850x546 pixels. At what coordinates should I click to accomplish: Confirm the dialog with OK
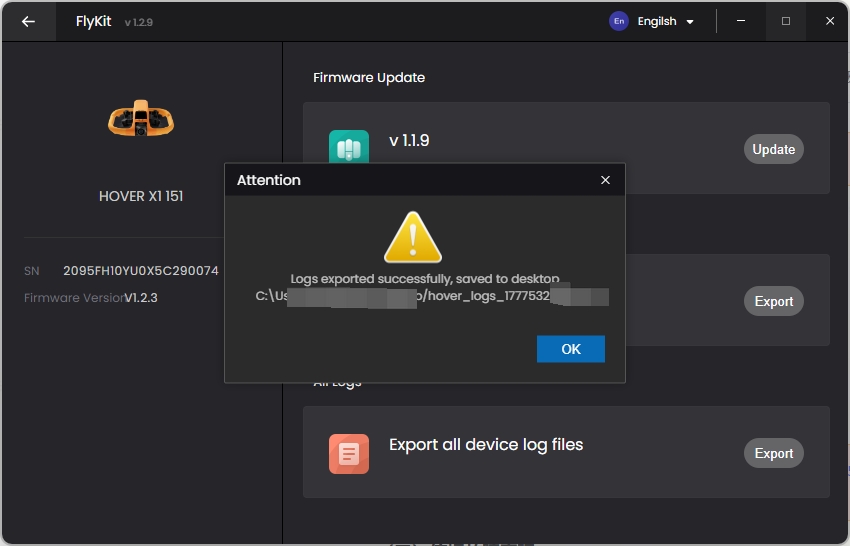click(571, 349)
